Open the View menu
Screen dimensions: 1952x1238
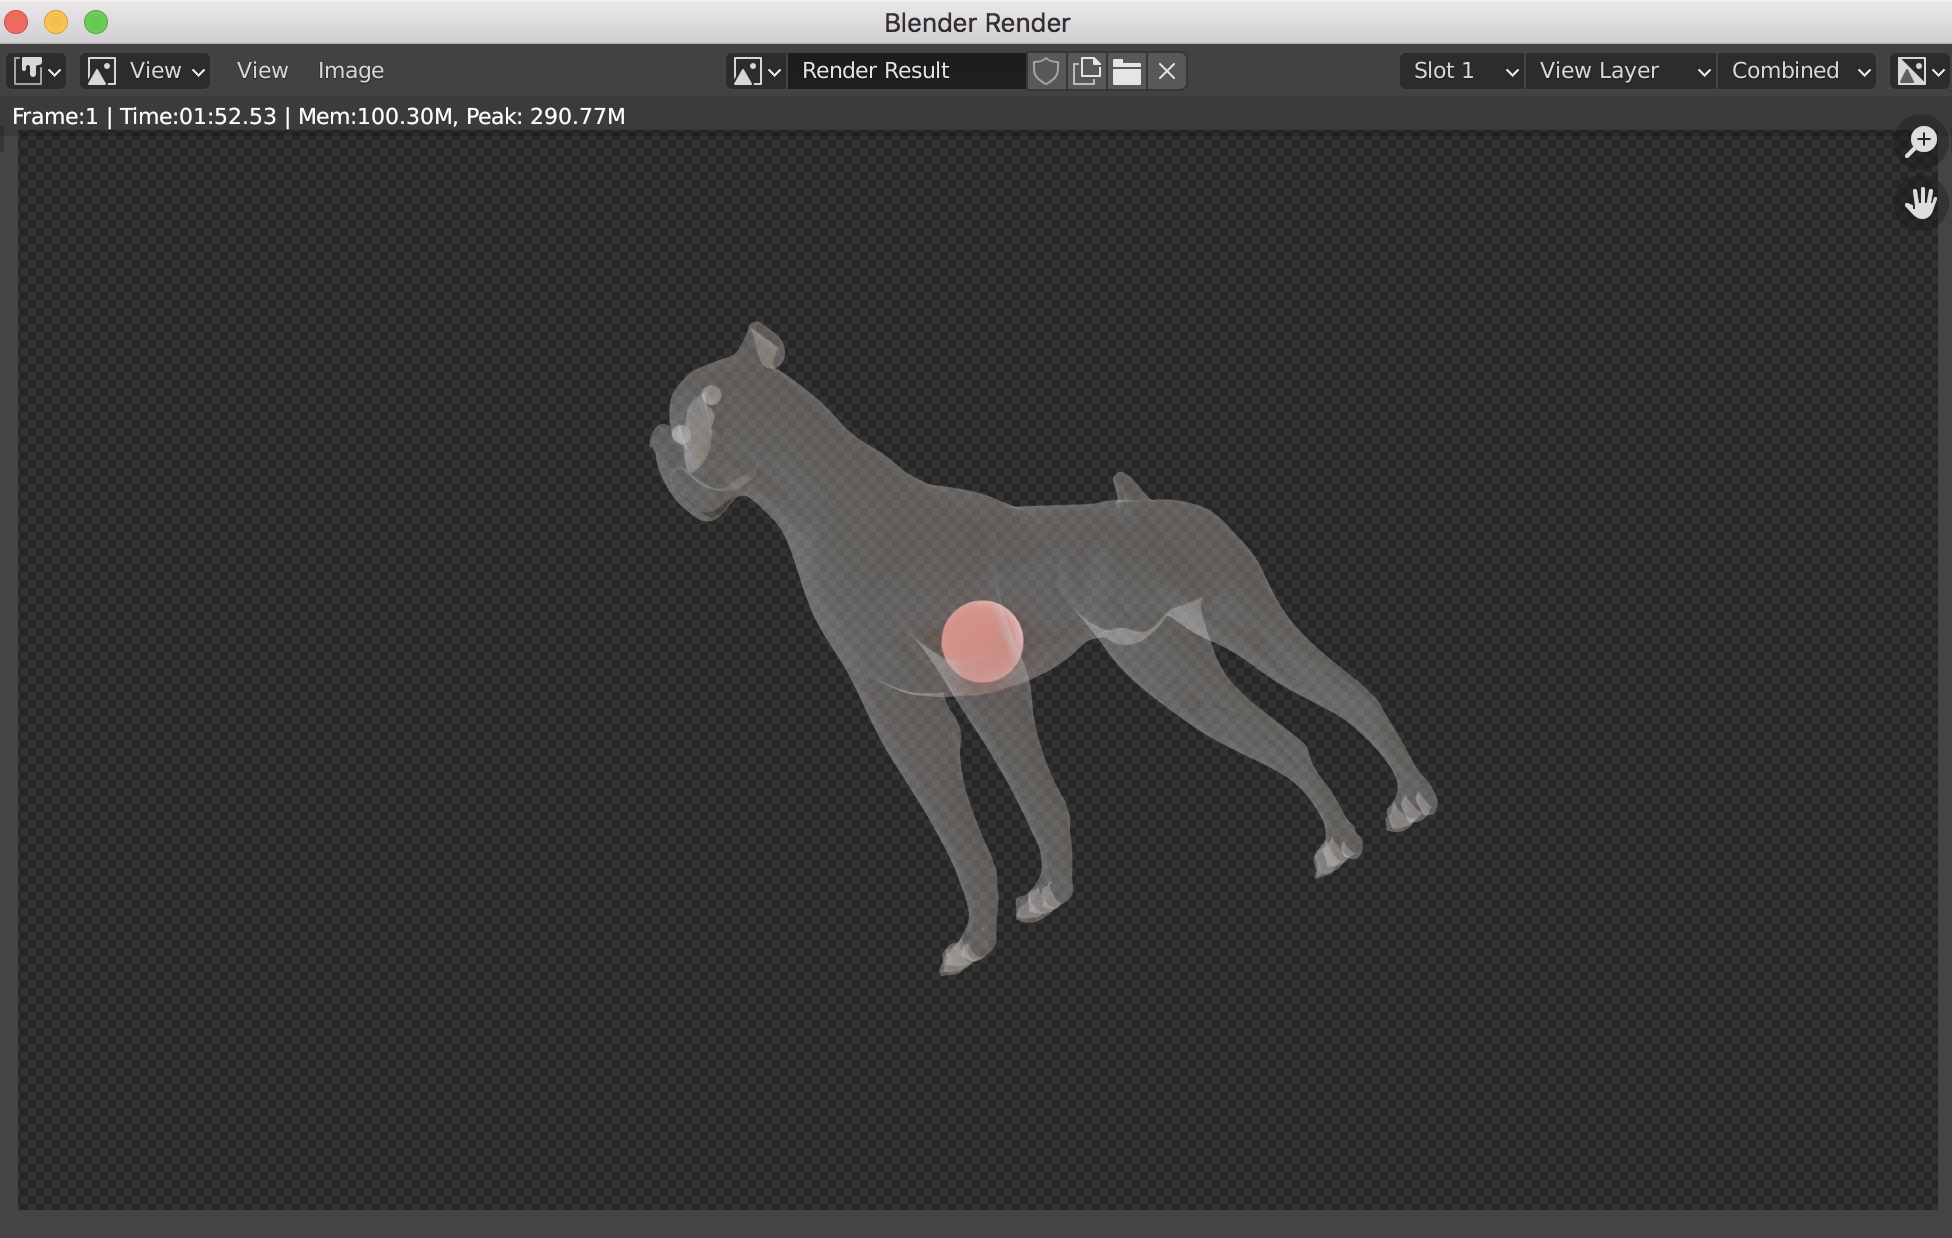(262, 71)
